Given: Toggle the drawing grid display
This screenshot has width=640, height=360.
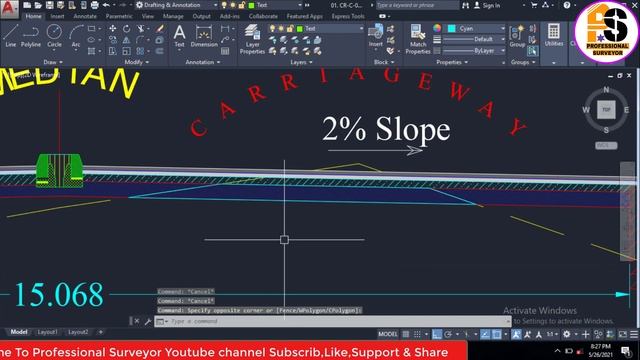Looking at the screenshot, I should (x=406, y=334).
